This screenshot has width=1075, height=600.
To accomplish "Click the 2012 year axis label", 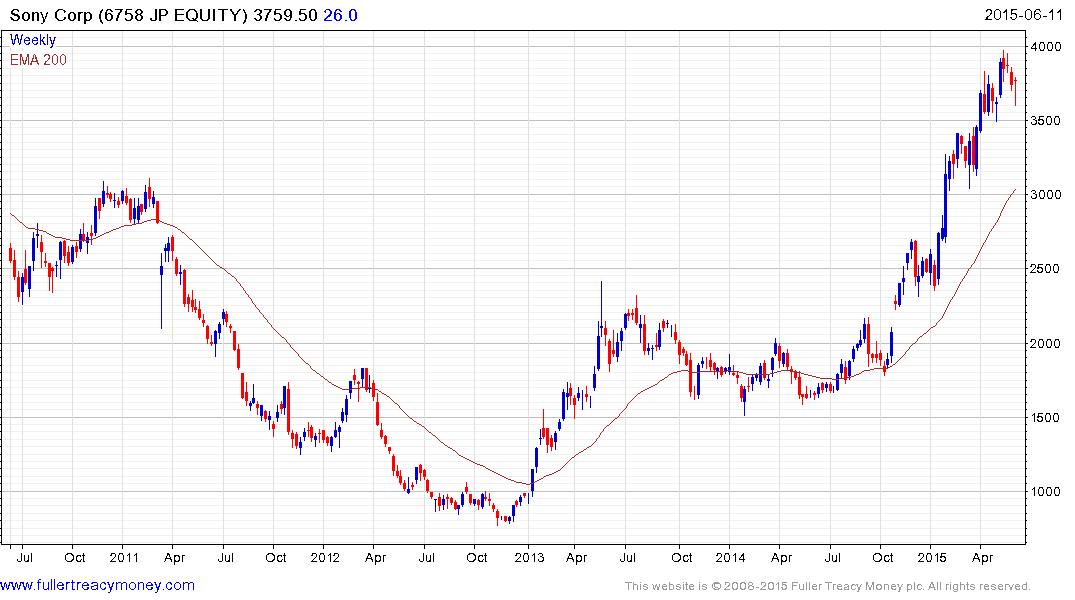I will 325,557.
